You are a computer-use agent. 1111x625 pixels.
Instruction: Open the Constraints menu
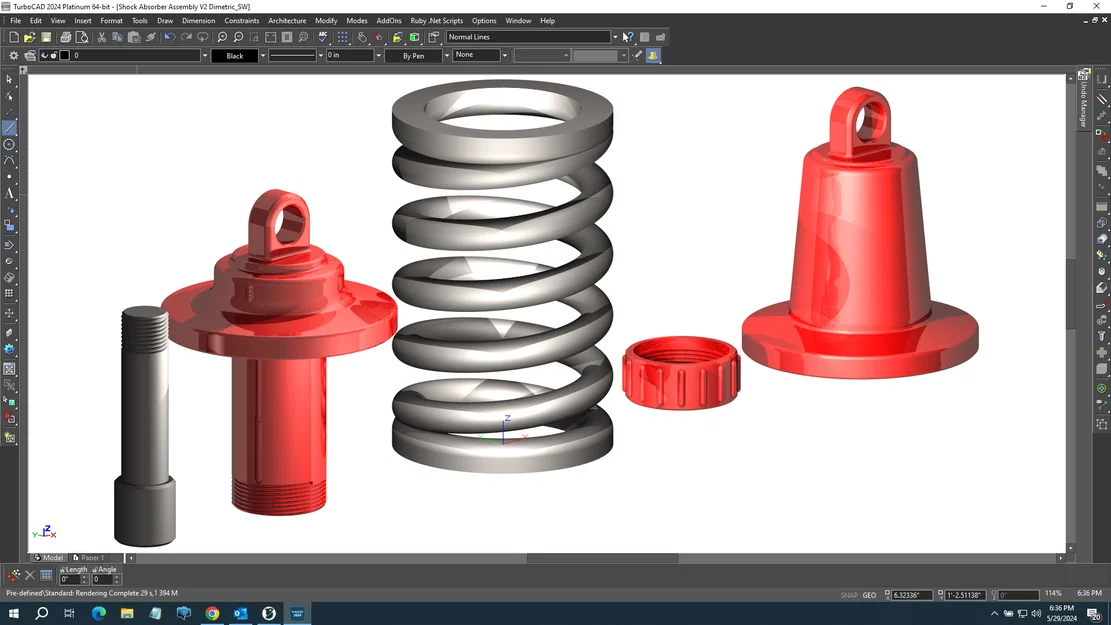click(242, 20)
